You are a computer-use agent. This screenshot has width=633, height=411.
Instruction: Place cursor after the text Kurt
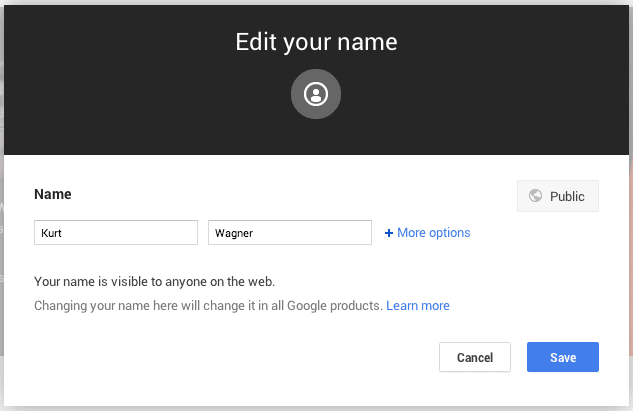point(63,233)
